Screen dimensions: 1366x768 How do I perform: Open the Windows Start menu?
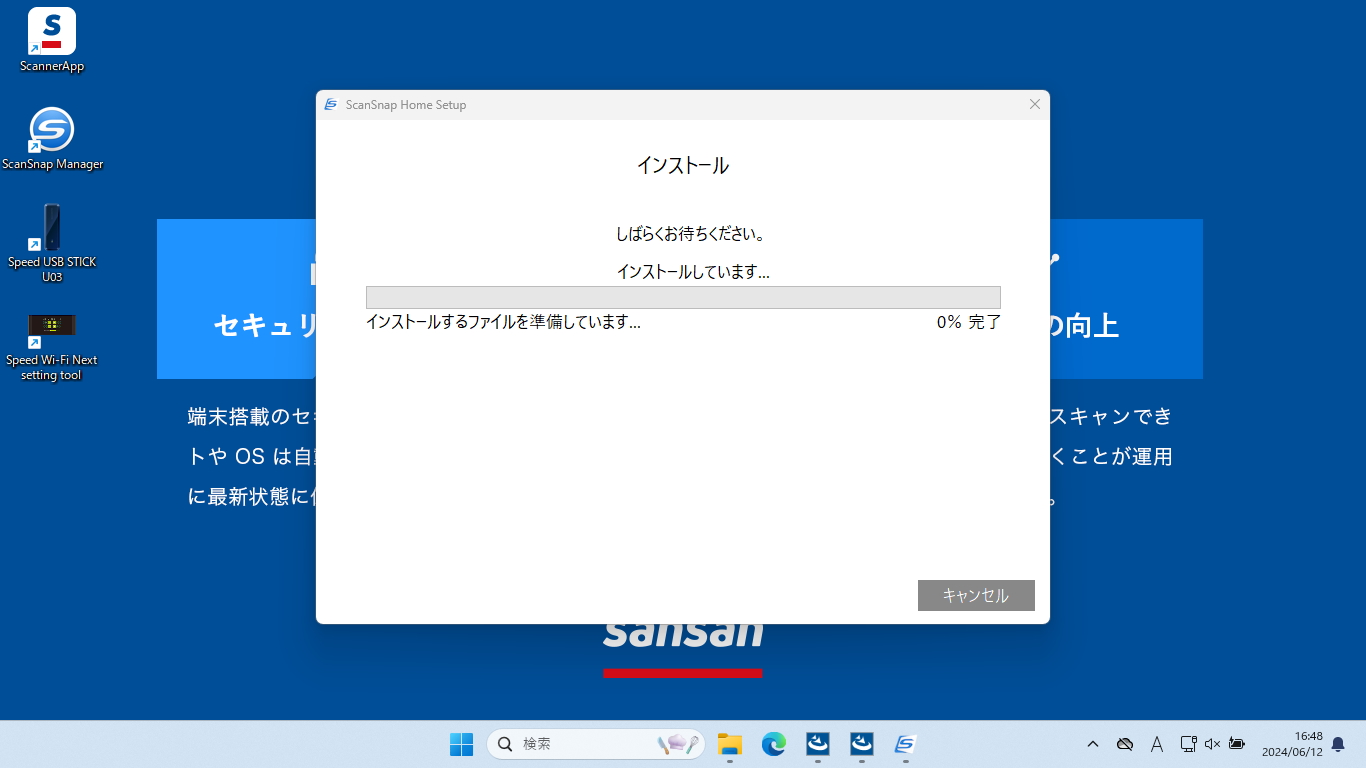click(x=461, y=744)
